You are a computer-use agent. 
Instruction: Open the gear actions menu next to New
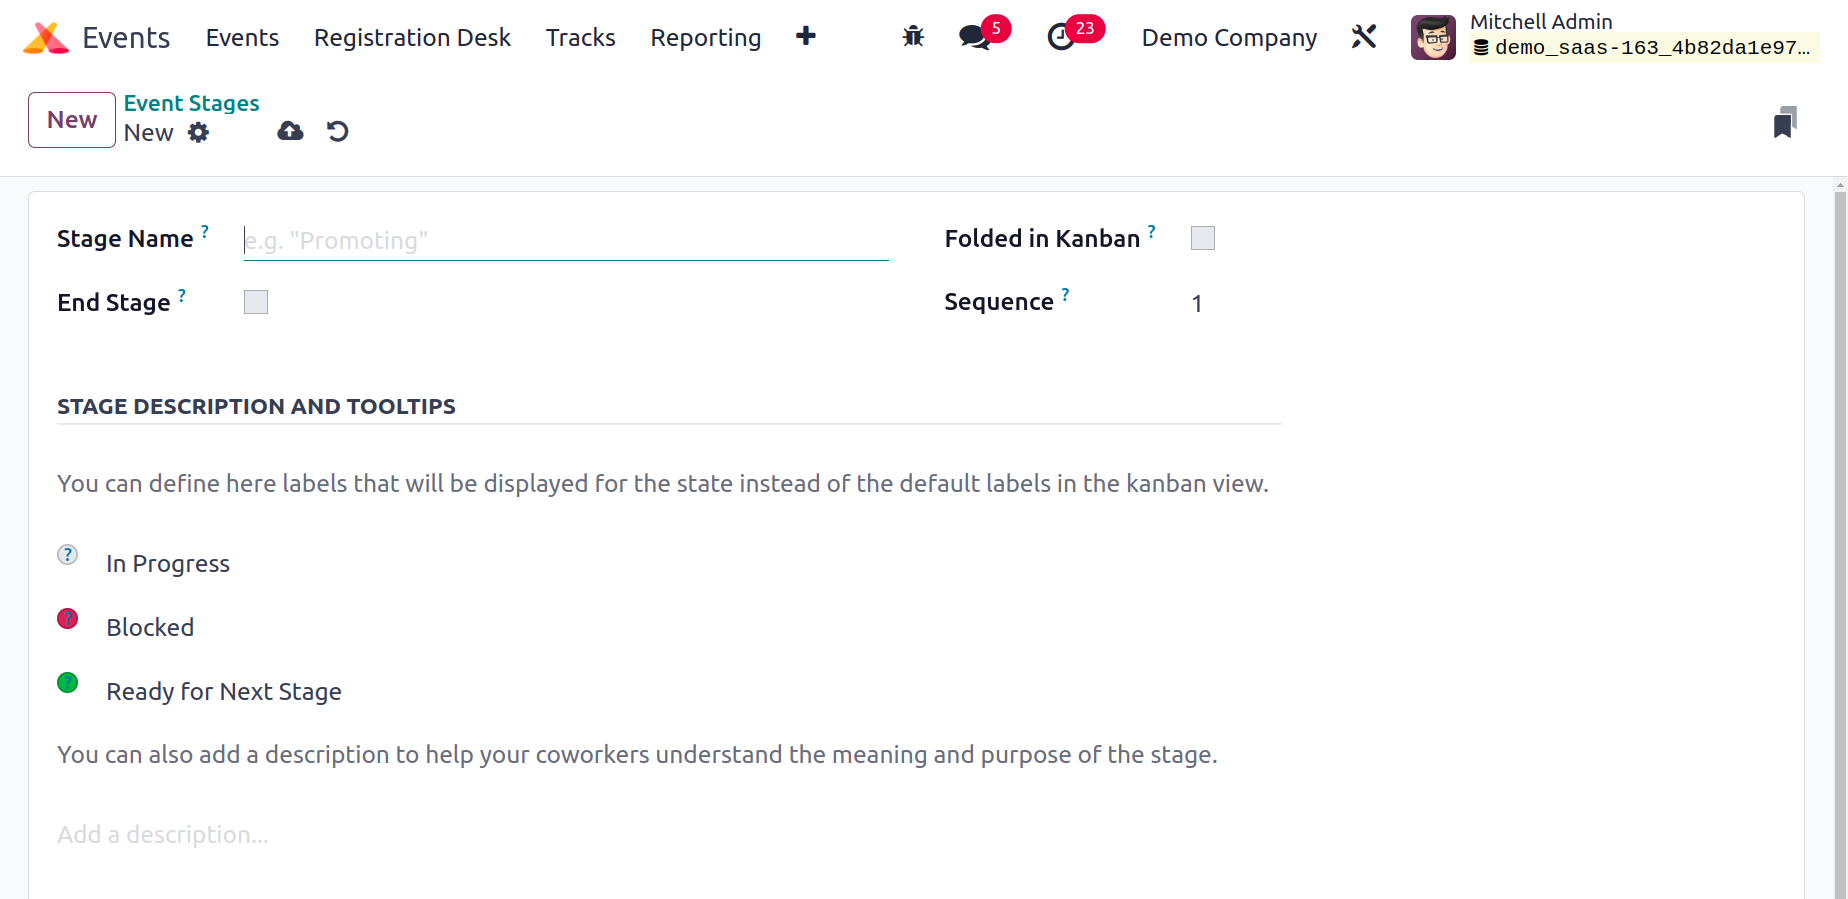tap(198, 132)
